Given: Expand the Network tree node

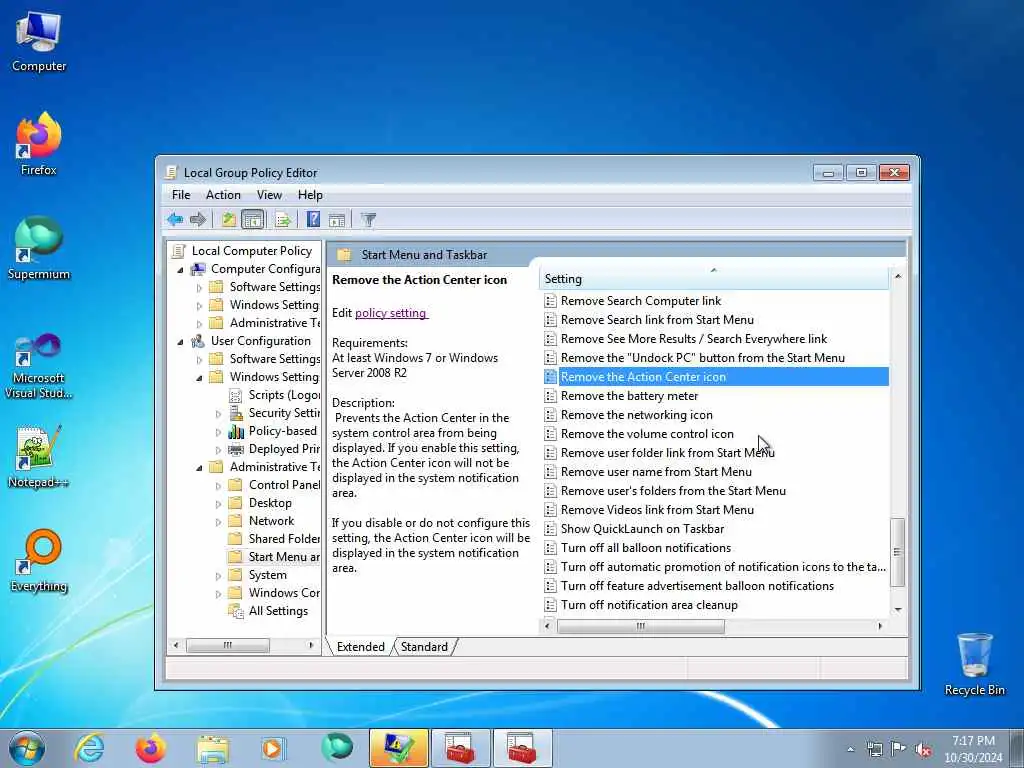Looking at the screenshot, I should click(x=219, y=522).
